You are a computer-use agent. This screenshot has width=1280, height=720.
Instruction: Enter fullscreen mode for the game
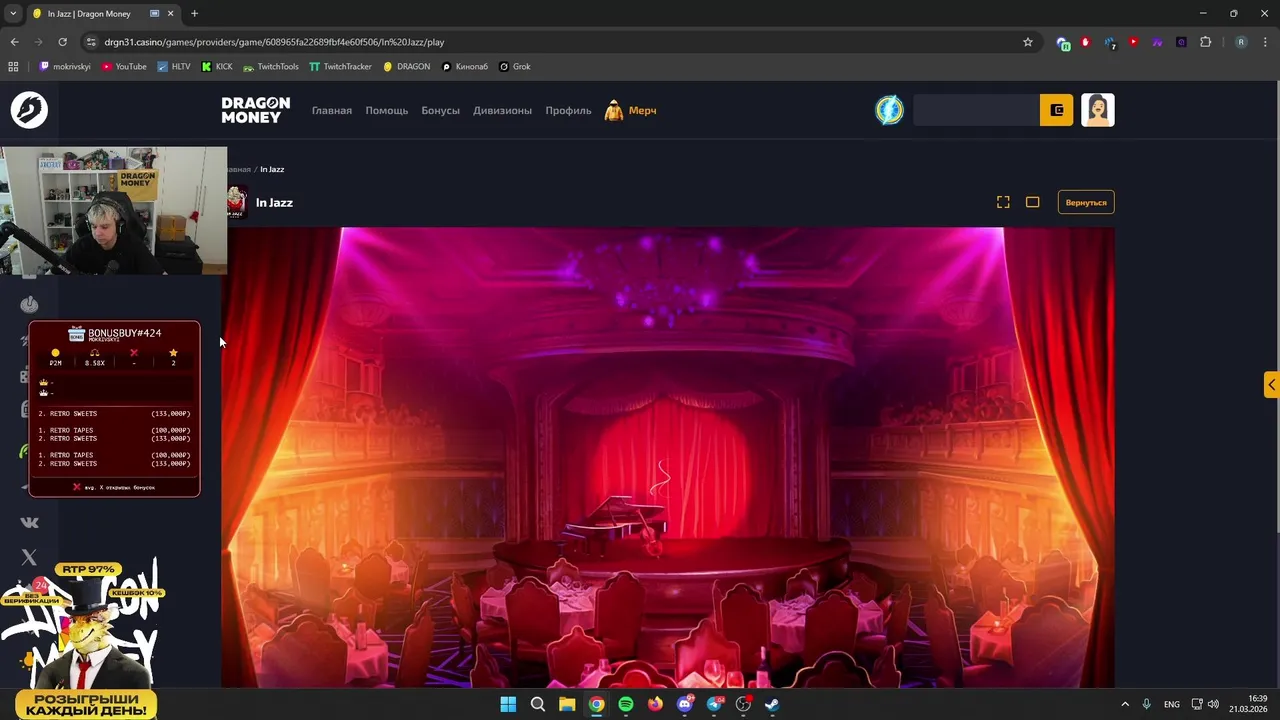[1003, 202]
